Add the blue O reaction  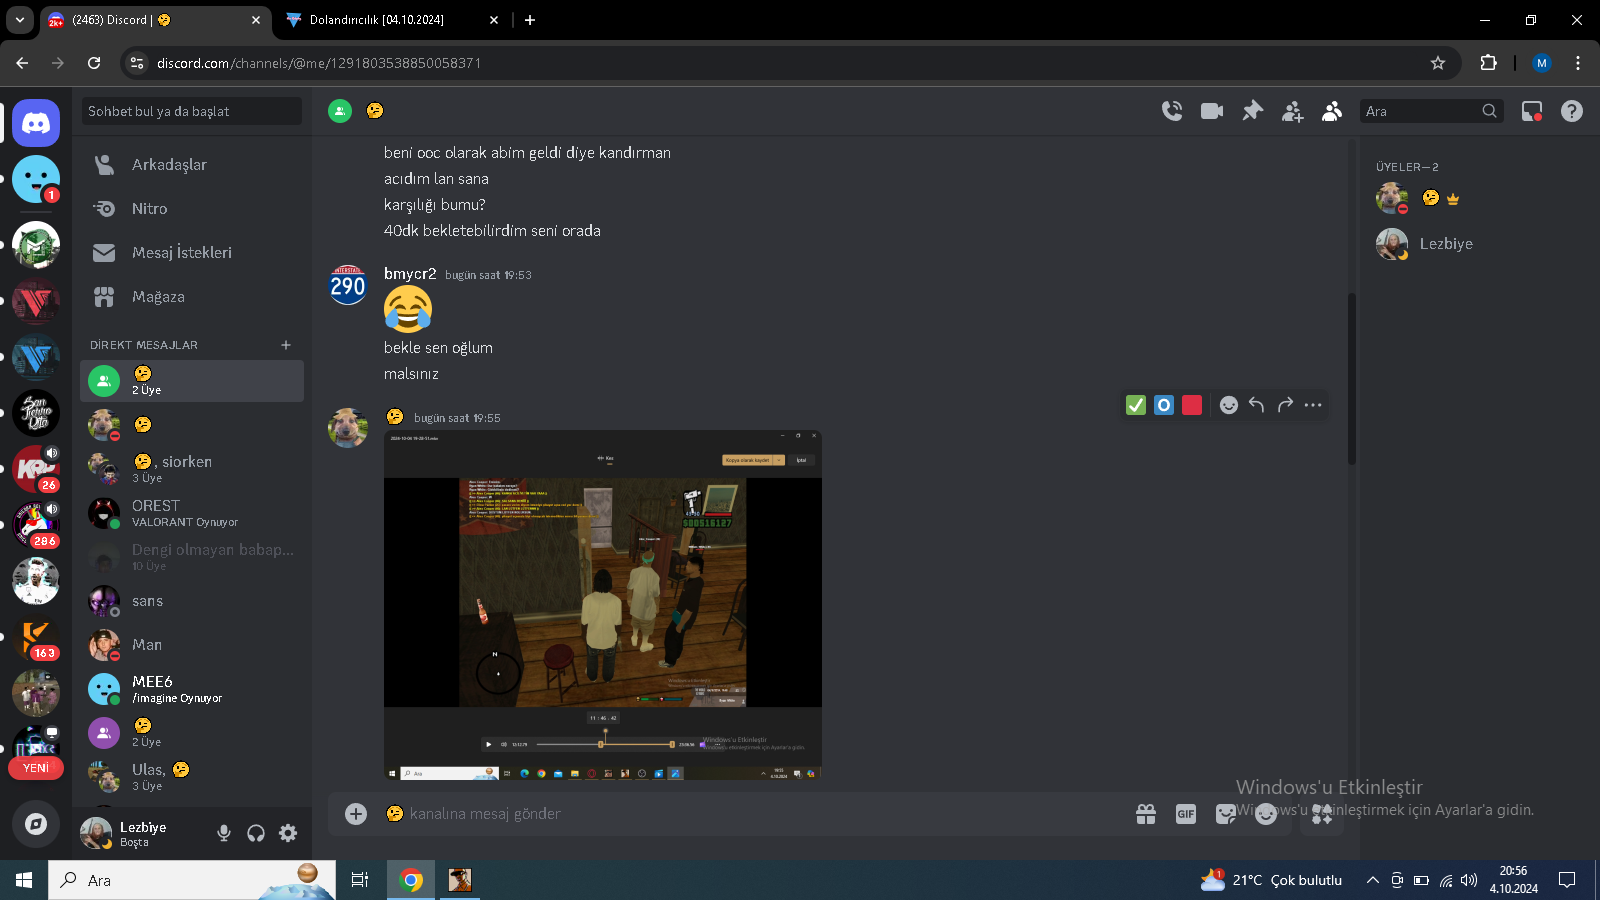(1164, 405)
